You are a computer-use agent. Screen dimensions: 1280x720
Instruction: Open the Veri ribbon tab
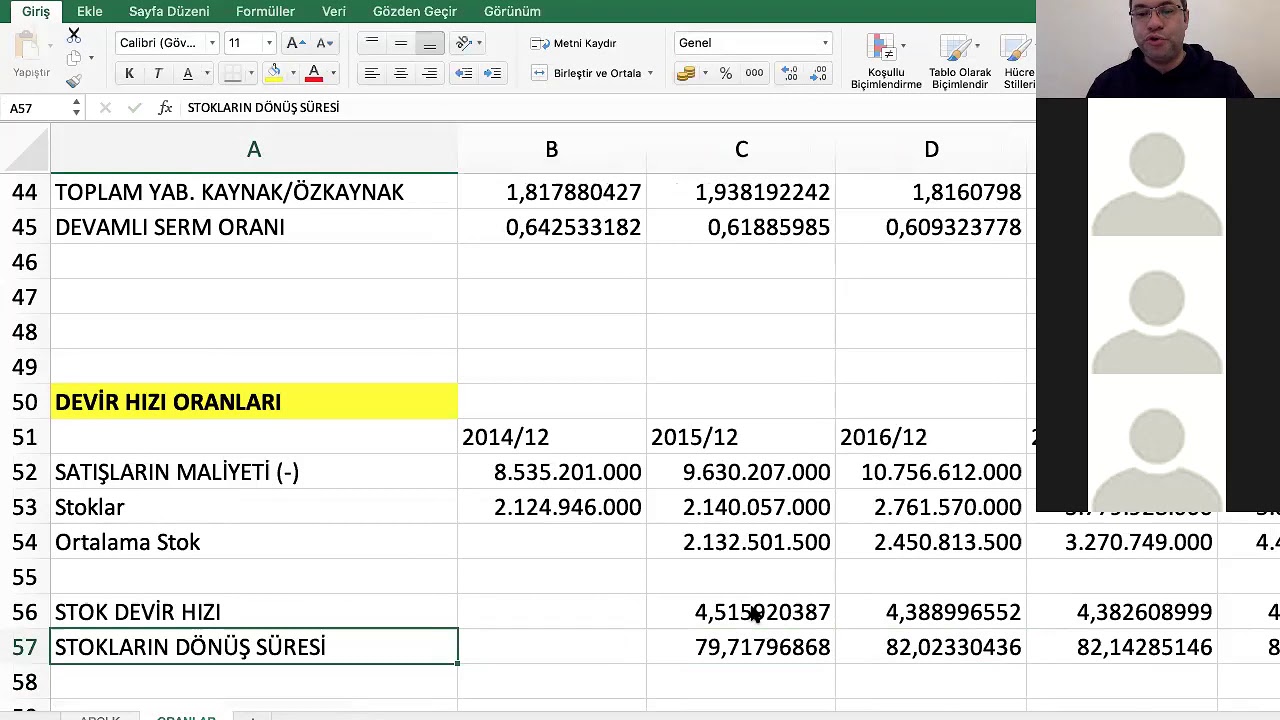(x=334, y=11)
